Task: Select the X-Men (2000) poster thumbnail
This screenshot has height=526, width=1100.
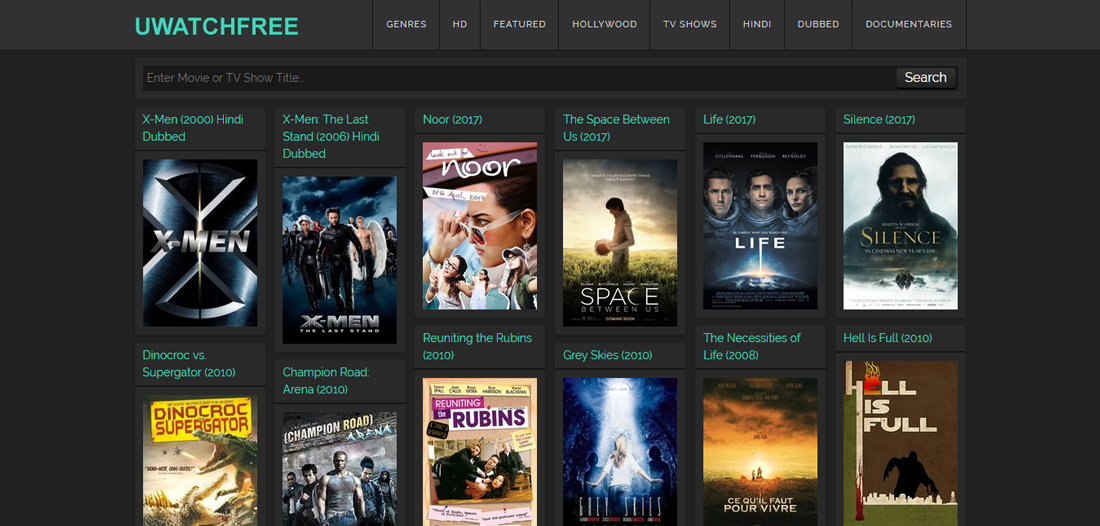Action: pos(200,243)
